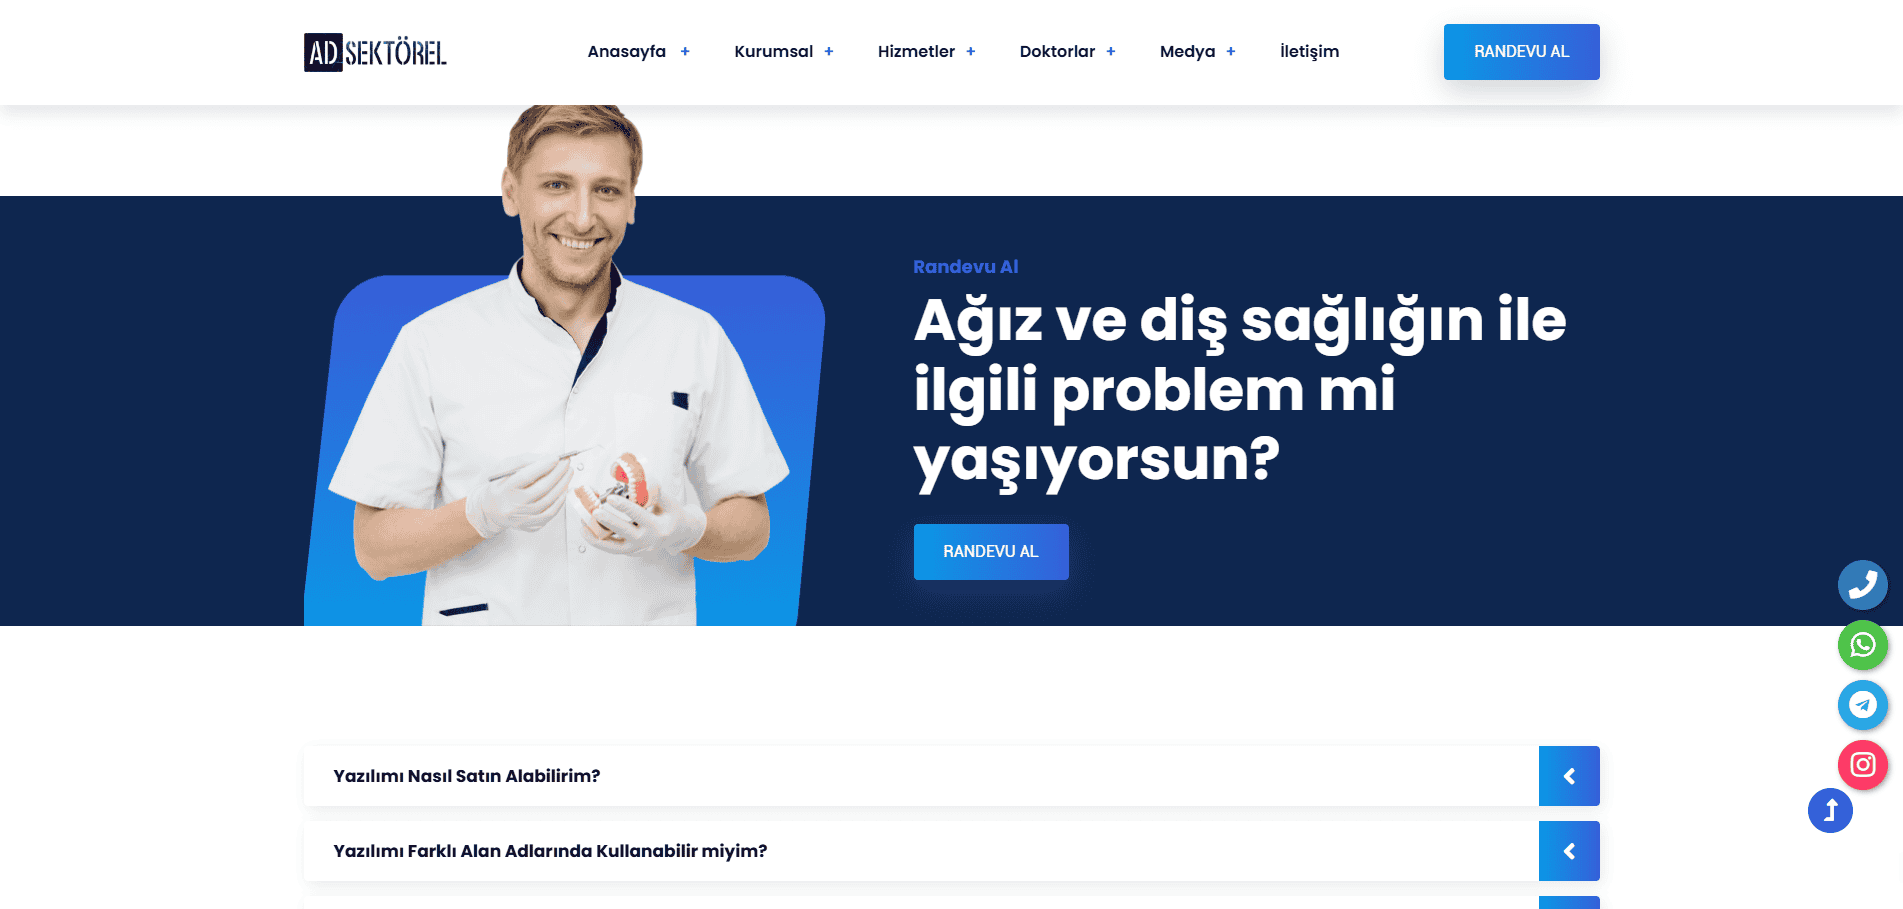Viewport: 1903px width, 909px height.
Task: Open the Doktorlar menu item
Action: pos(1057,51)
